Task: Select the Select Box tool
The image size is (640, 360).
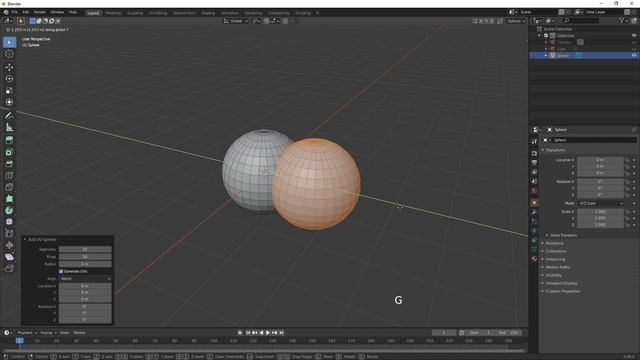Action: 9,42
